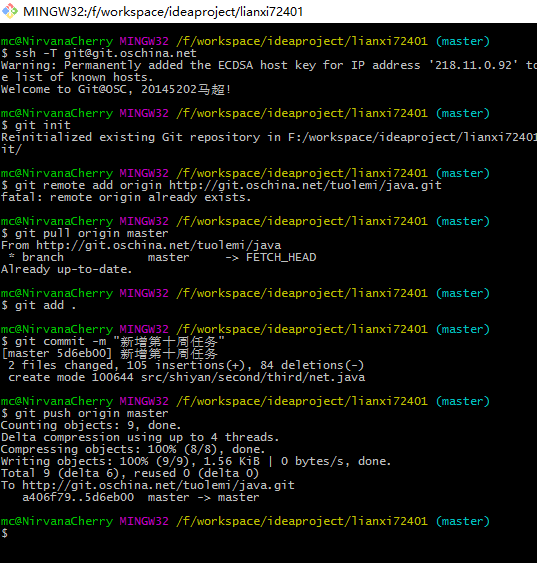This screenshot has height=563, width=537.
Task: Click 'Delta compression using up to 4 threads.' line
Action: 140,437
